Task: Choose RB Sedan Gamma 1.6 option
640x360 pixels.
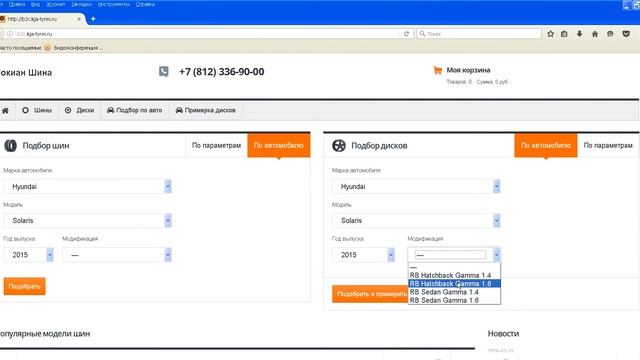Action: [454, 300]
